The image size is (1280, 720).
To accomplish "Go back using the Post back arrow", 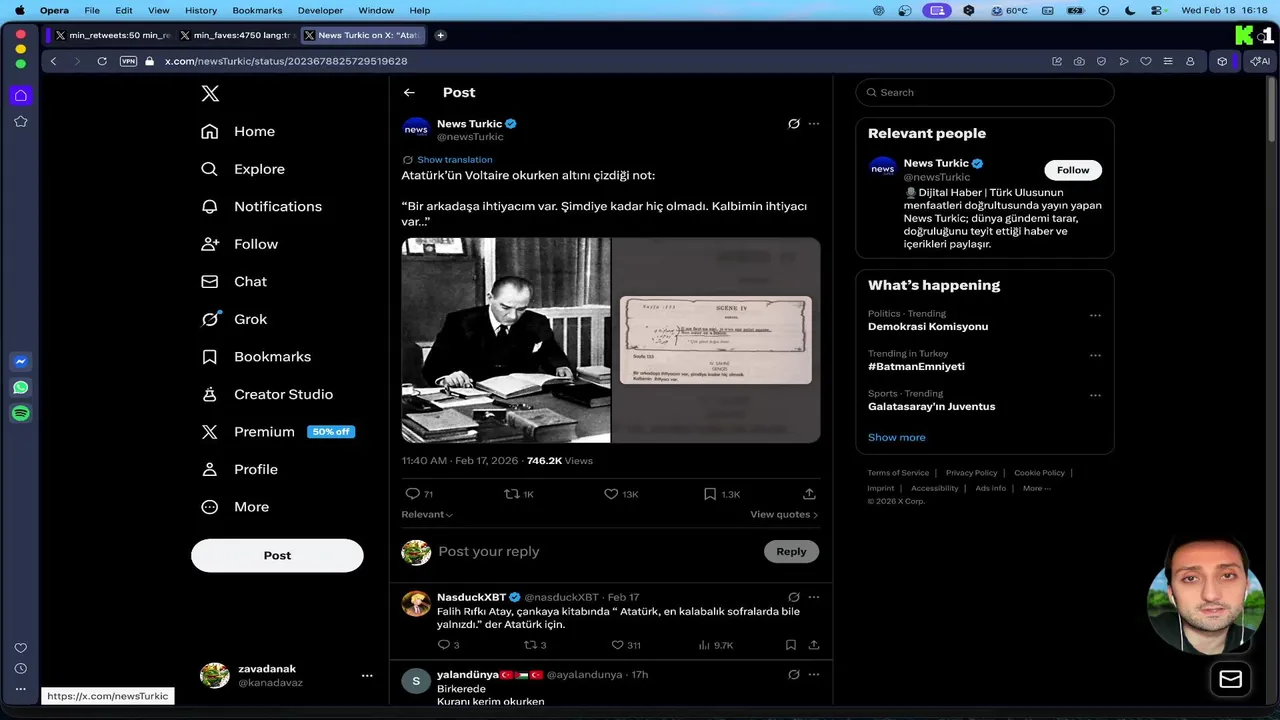I will (x=409, y=92).
